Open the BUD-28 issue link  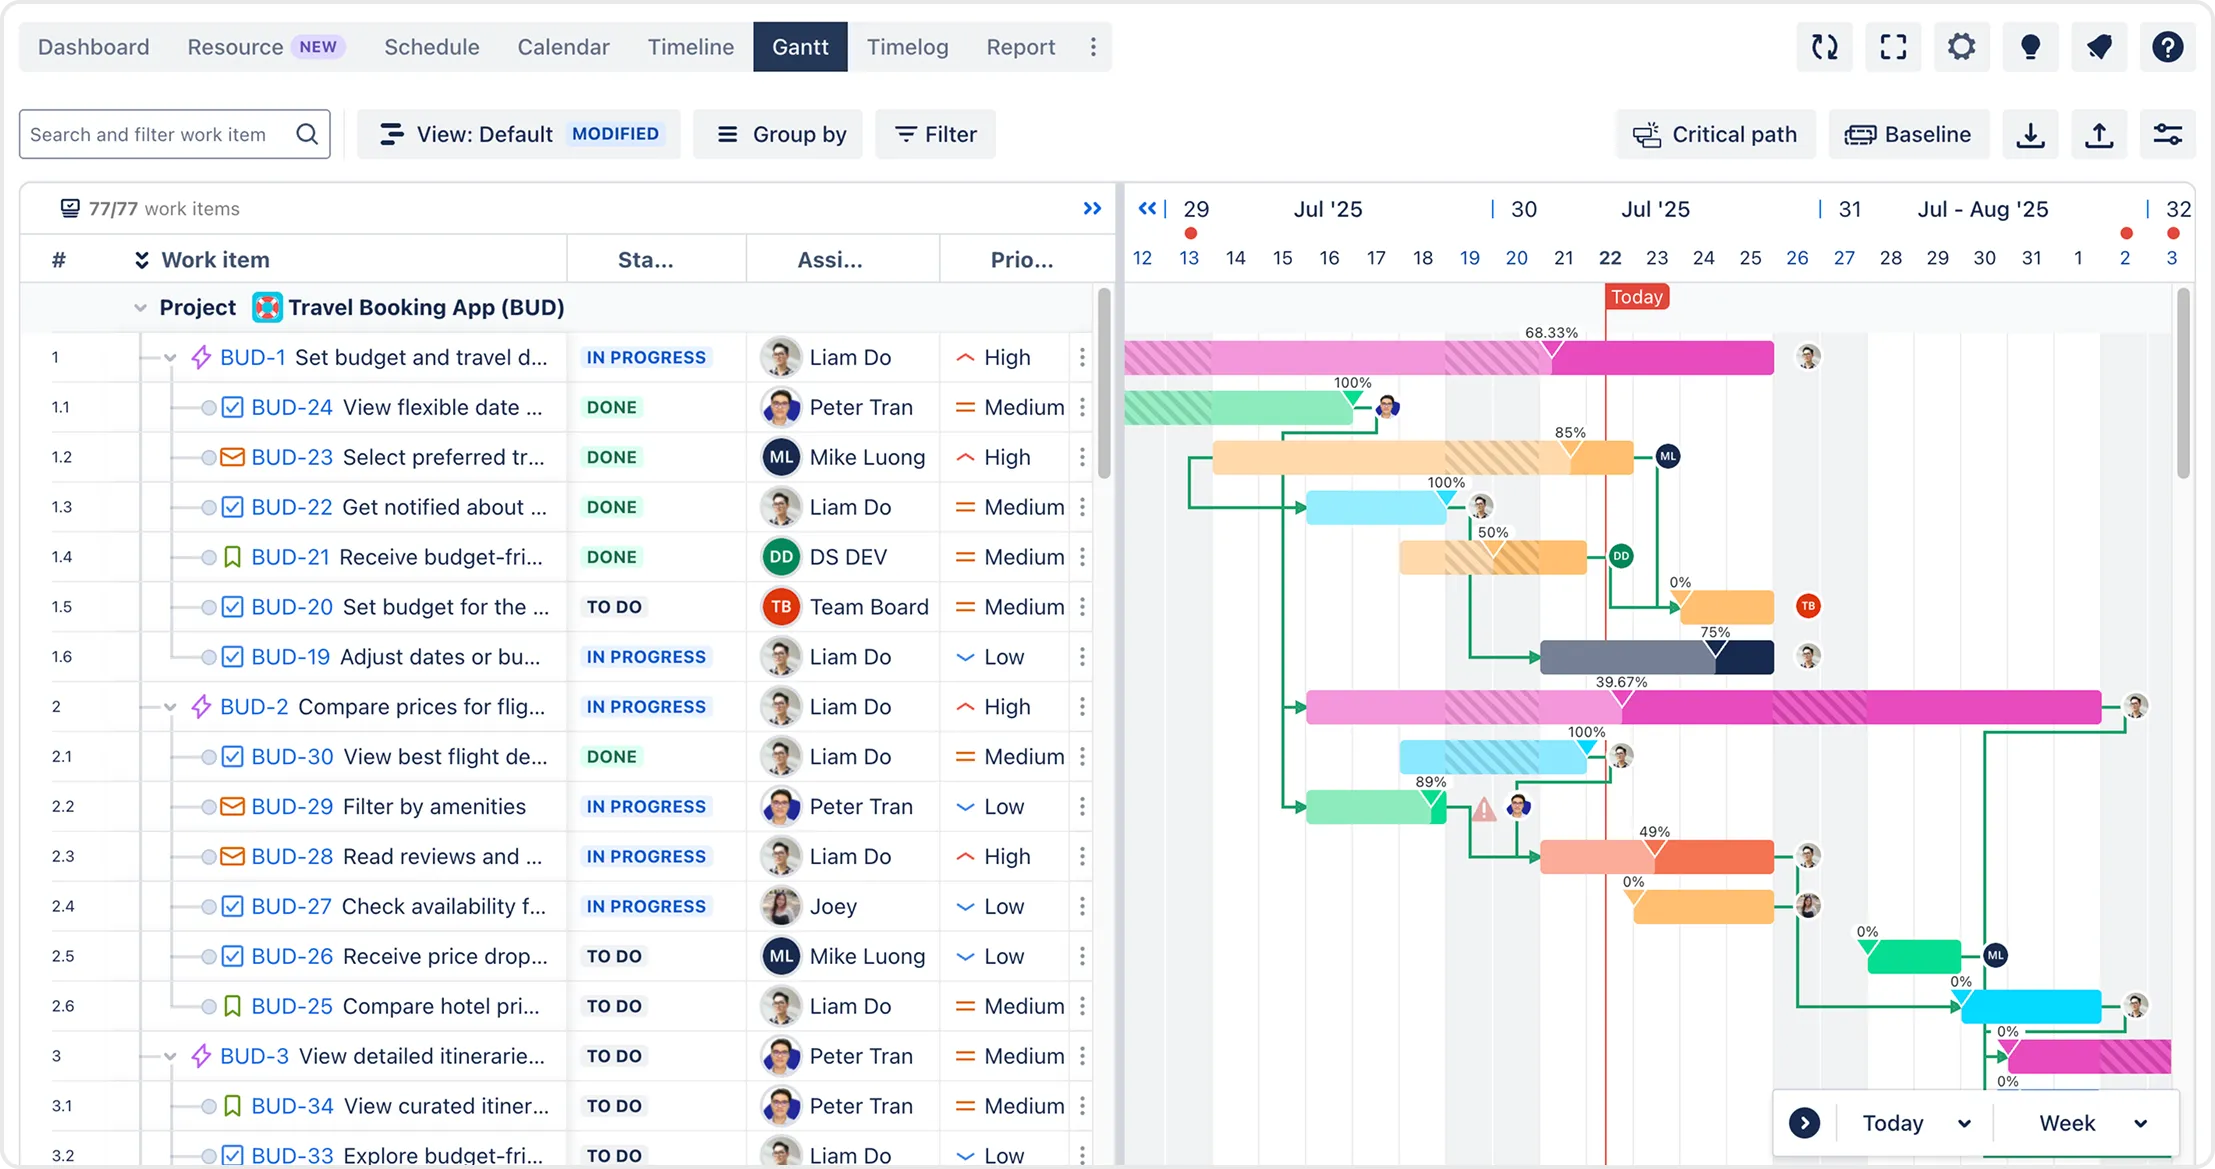point(291,856)
